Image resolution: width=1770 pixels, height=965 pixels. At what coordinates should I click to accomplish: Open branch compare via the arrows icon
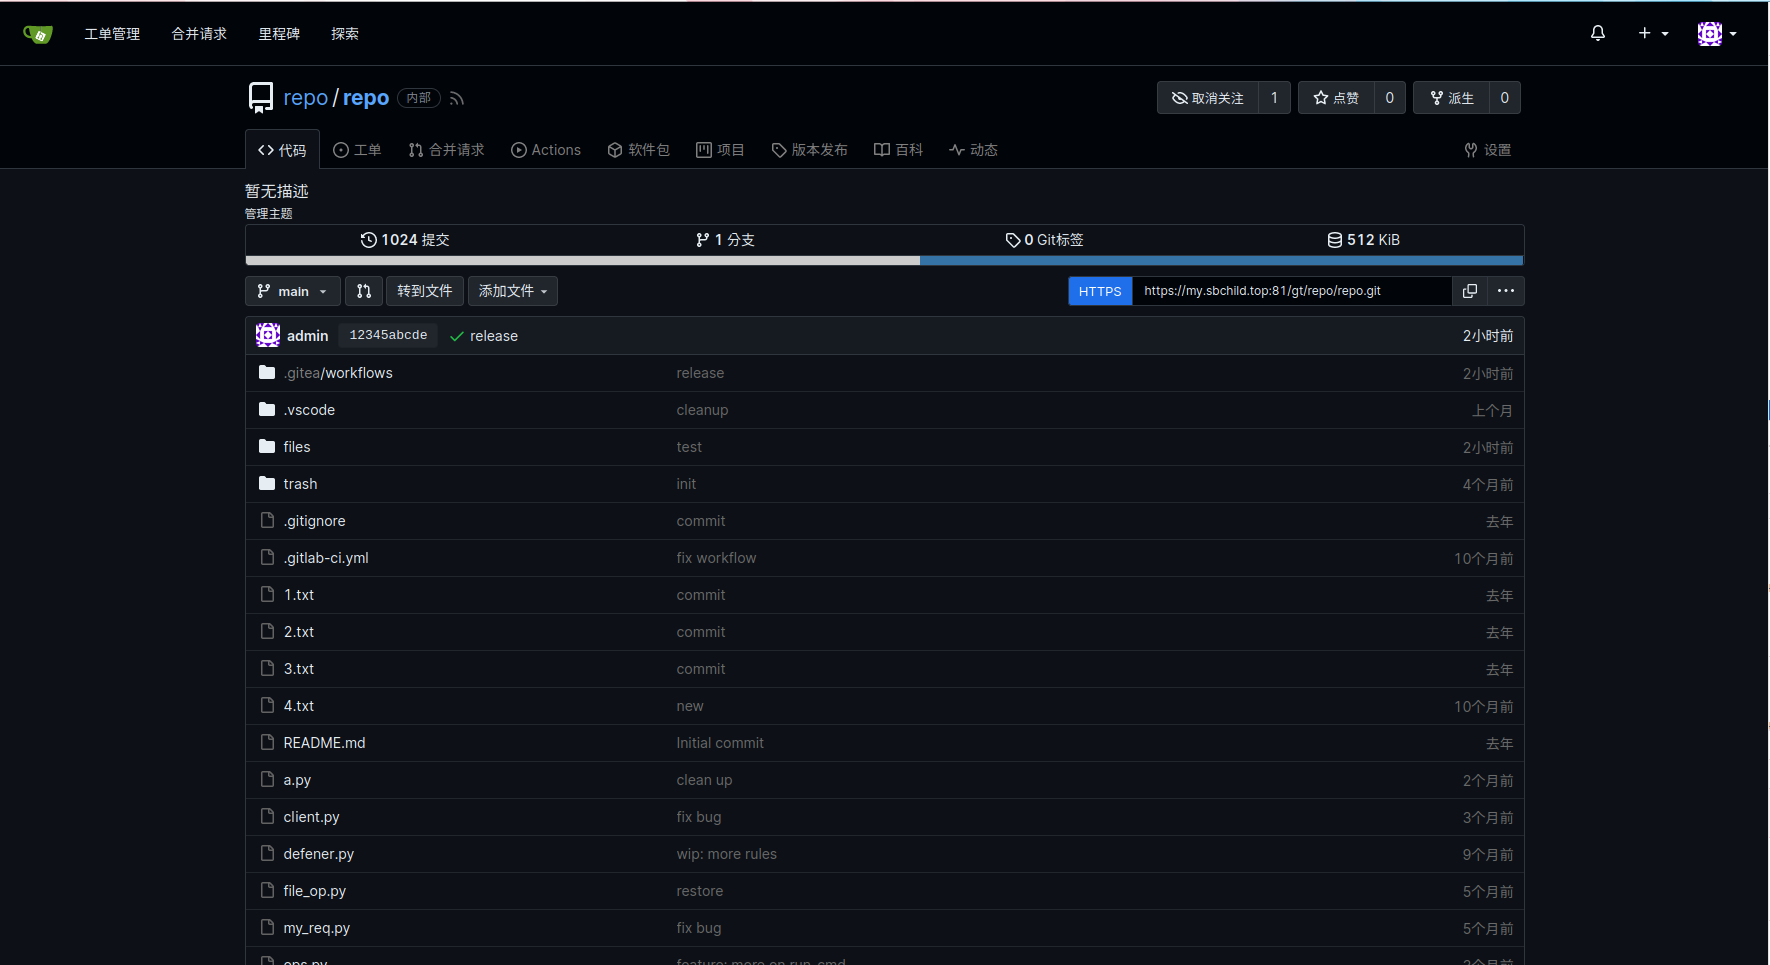[364, 291]
